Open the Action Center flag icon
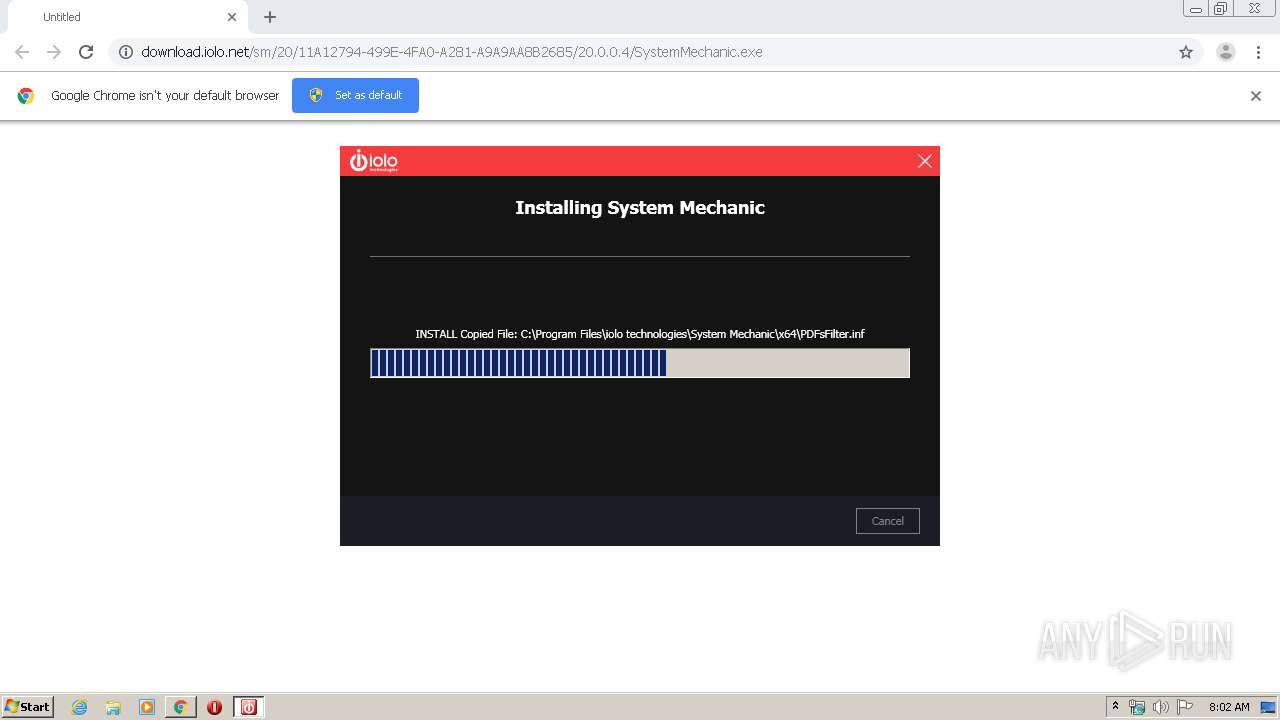 pyautogui.click(x=1185, y=707)
